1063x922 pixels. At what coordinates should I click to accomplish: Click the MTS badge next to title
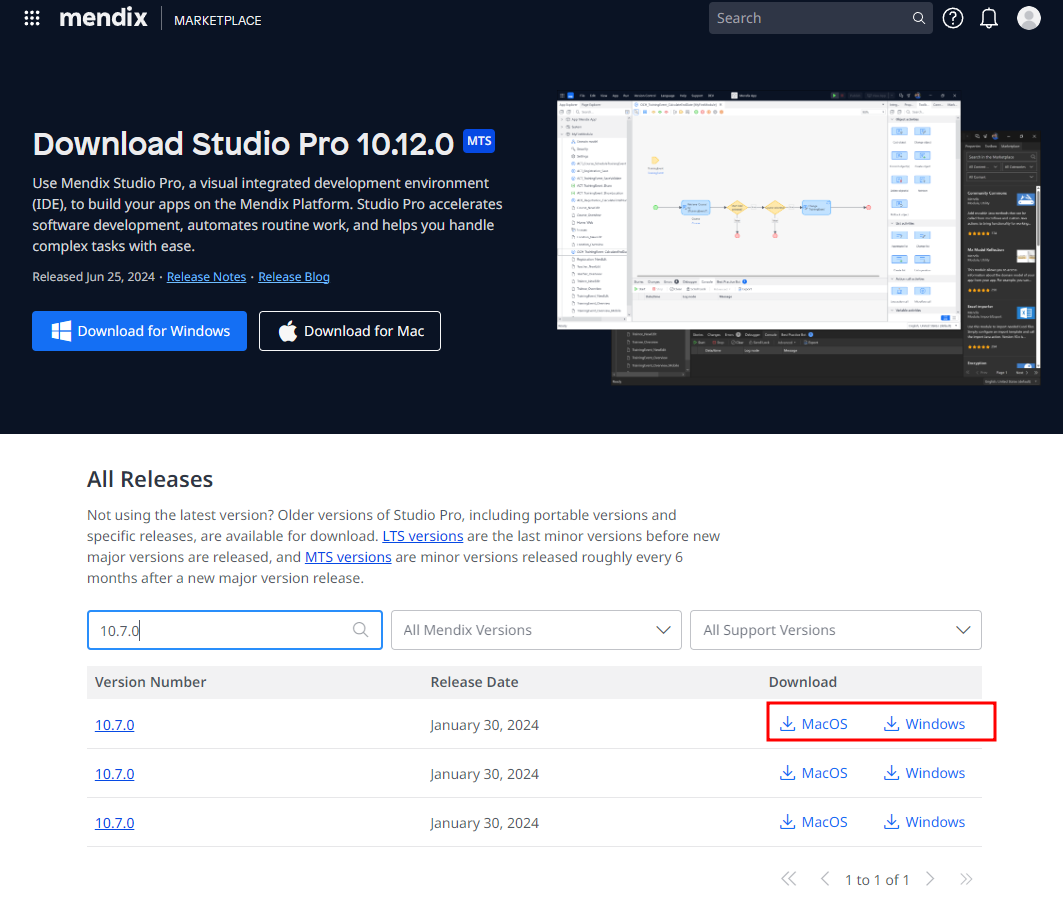point(479,141)
